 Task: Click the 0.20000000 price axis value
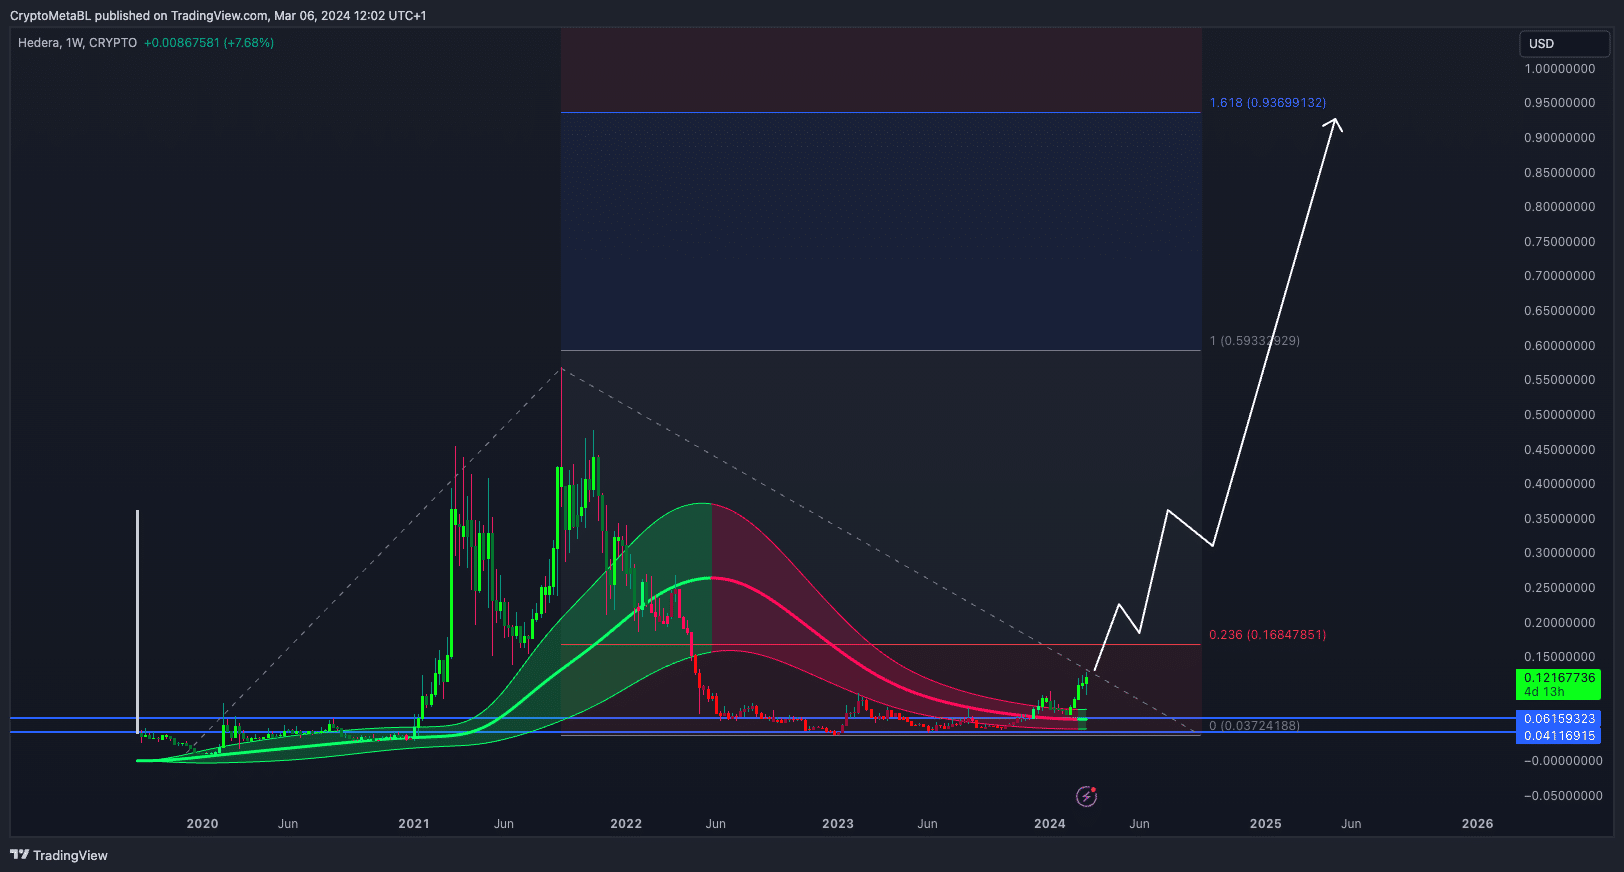1560,623
